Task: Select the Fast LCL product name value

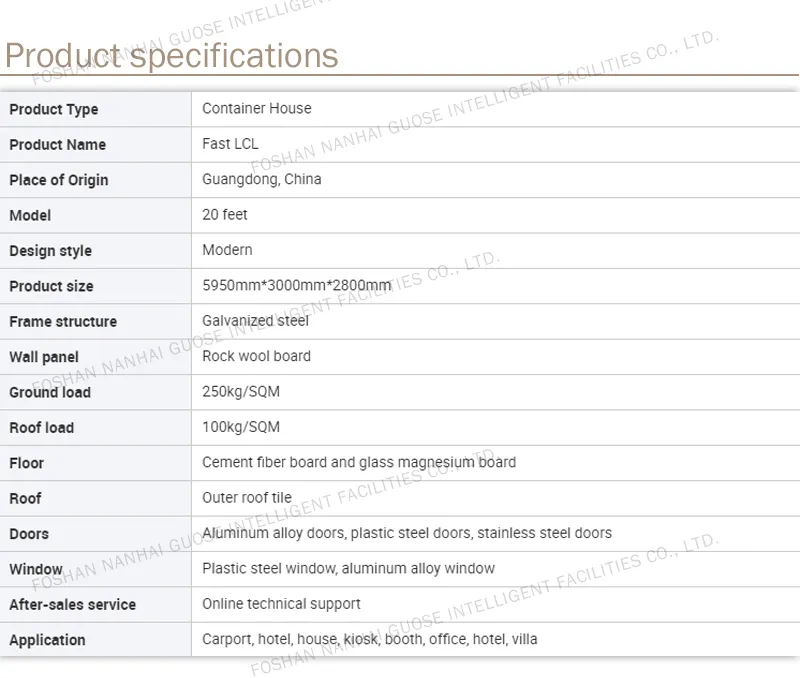Action: [230, 144]
